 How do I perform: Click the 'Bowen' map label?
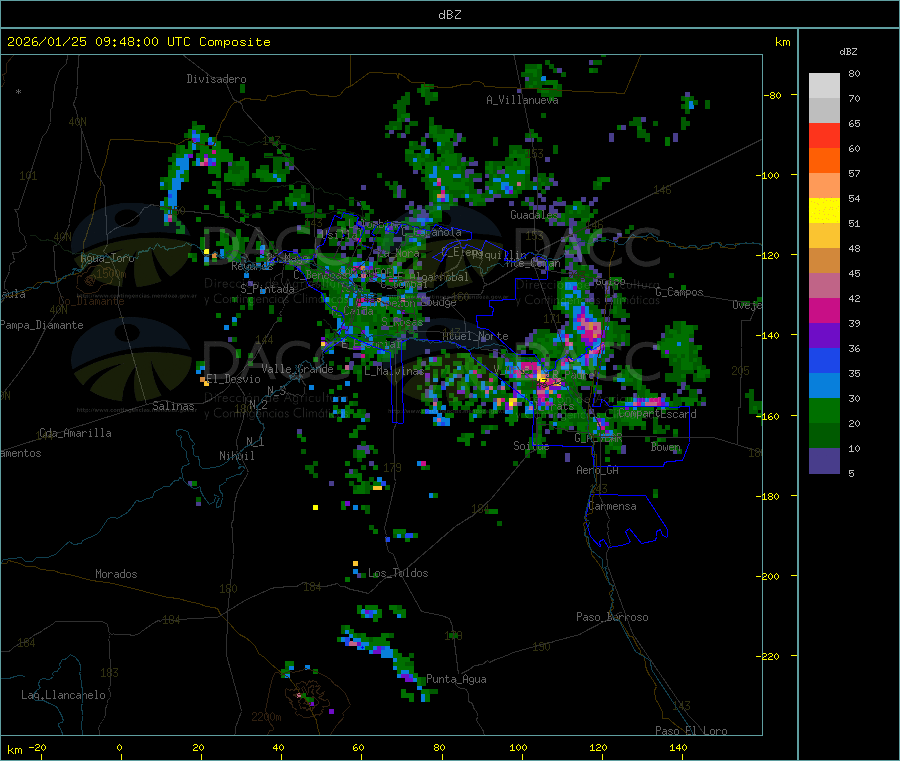point(666,447)
